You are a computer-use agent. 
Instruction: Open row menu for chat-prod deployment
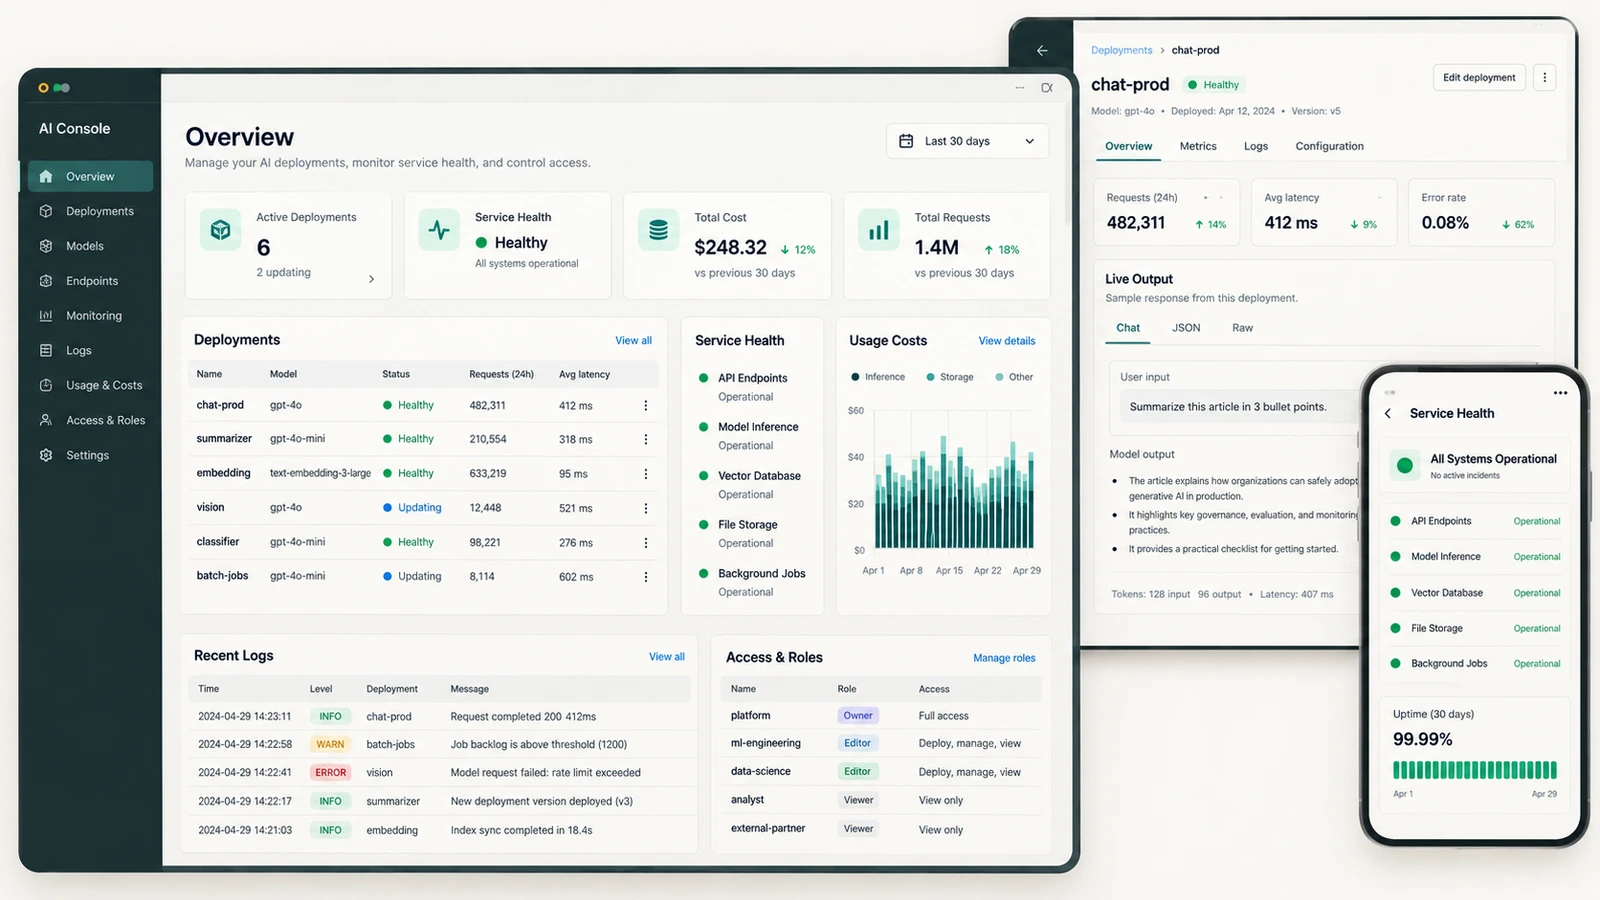coord(645,405)
